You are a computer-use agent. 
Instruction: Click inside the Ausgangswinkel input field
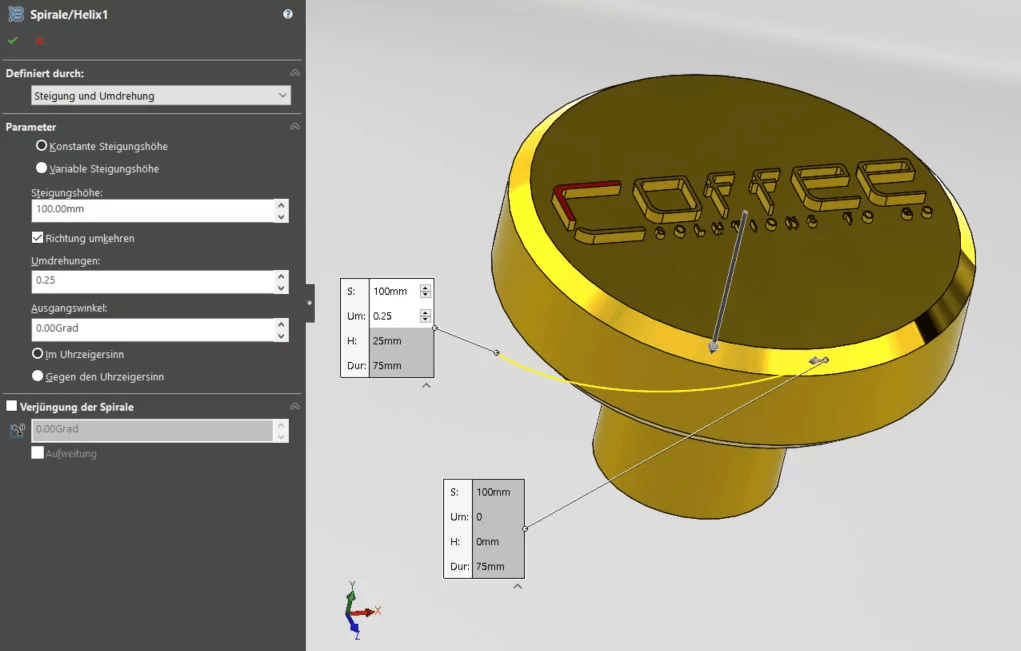pos(150,328)
